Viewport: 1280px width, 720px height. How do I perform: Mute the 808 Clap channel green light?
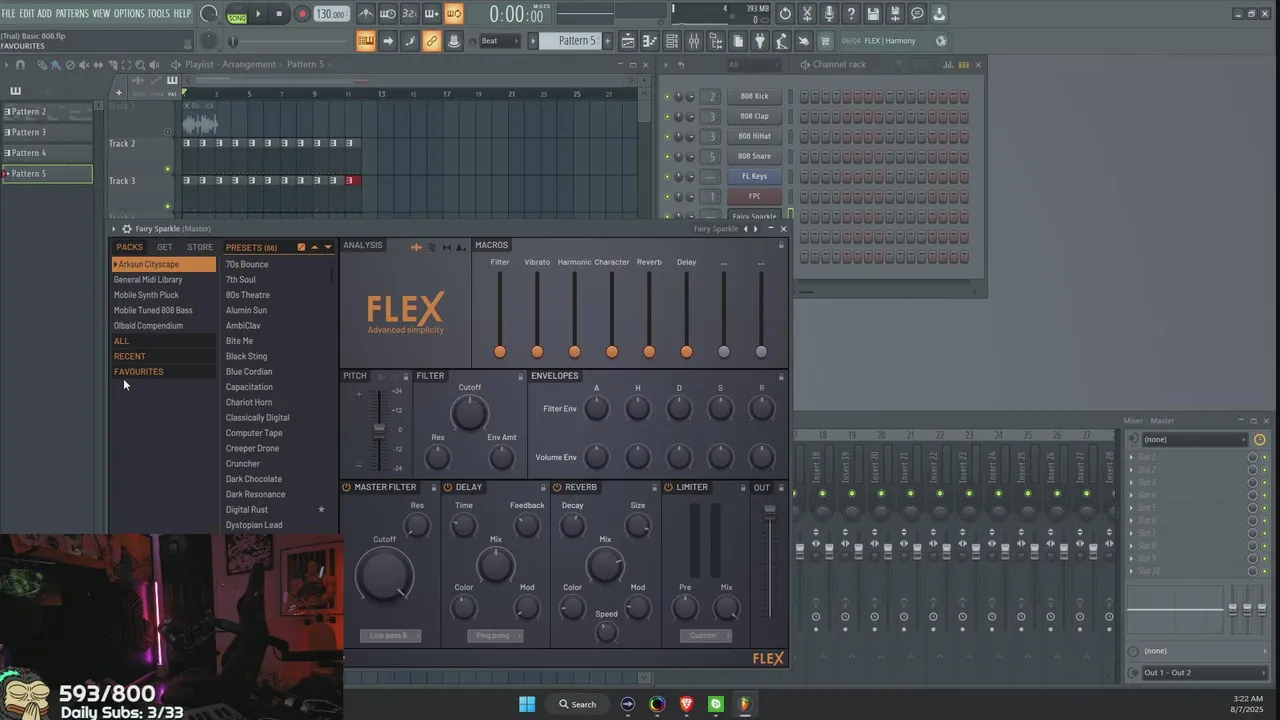point(667,117)
